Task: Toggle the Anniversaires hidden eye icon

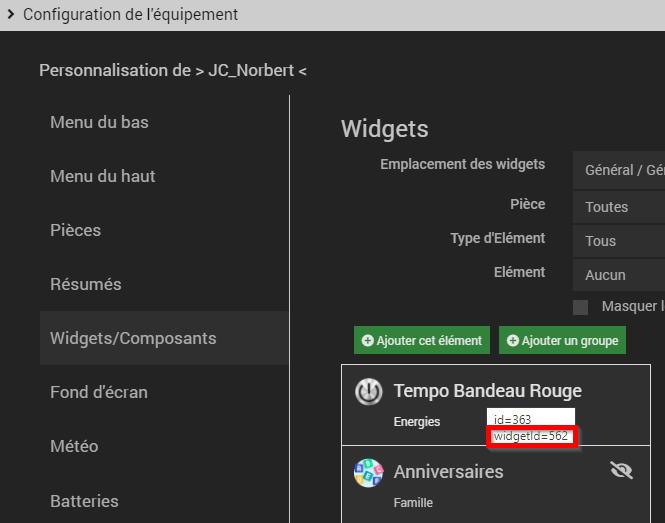Action: [621, 470]
